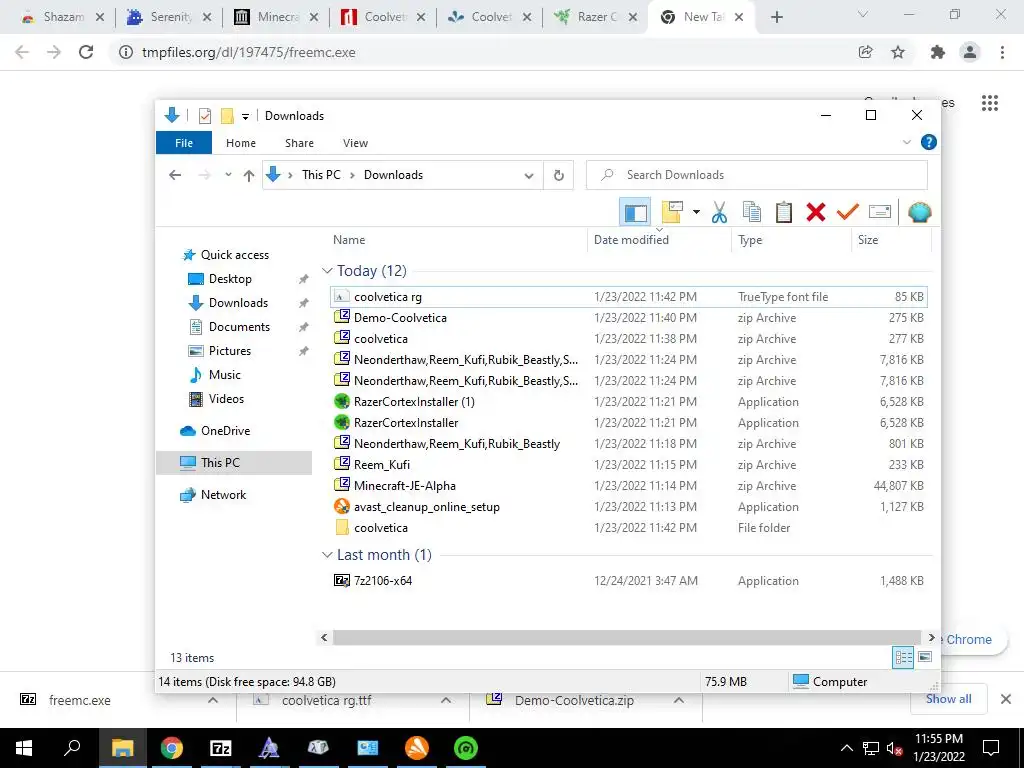Open the Google apps grid icon

tap(989, 103)
